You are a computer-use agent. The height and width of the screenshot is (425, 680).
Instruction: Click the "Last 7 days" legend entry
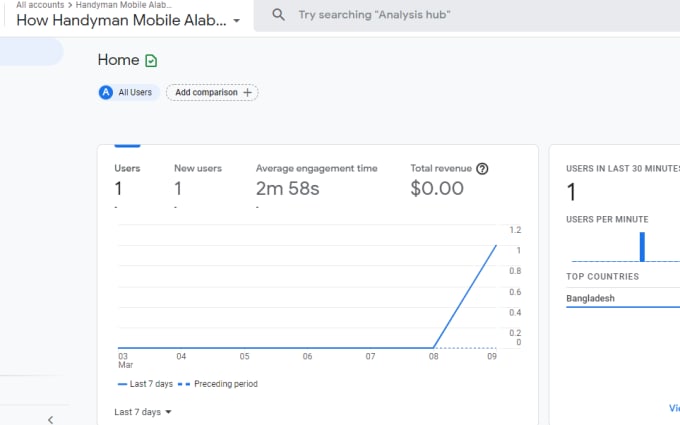point(145,384)
